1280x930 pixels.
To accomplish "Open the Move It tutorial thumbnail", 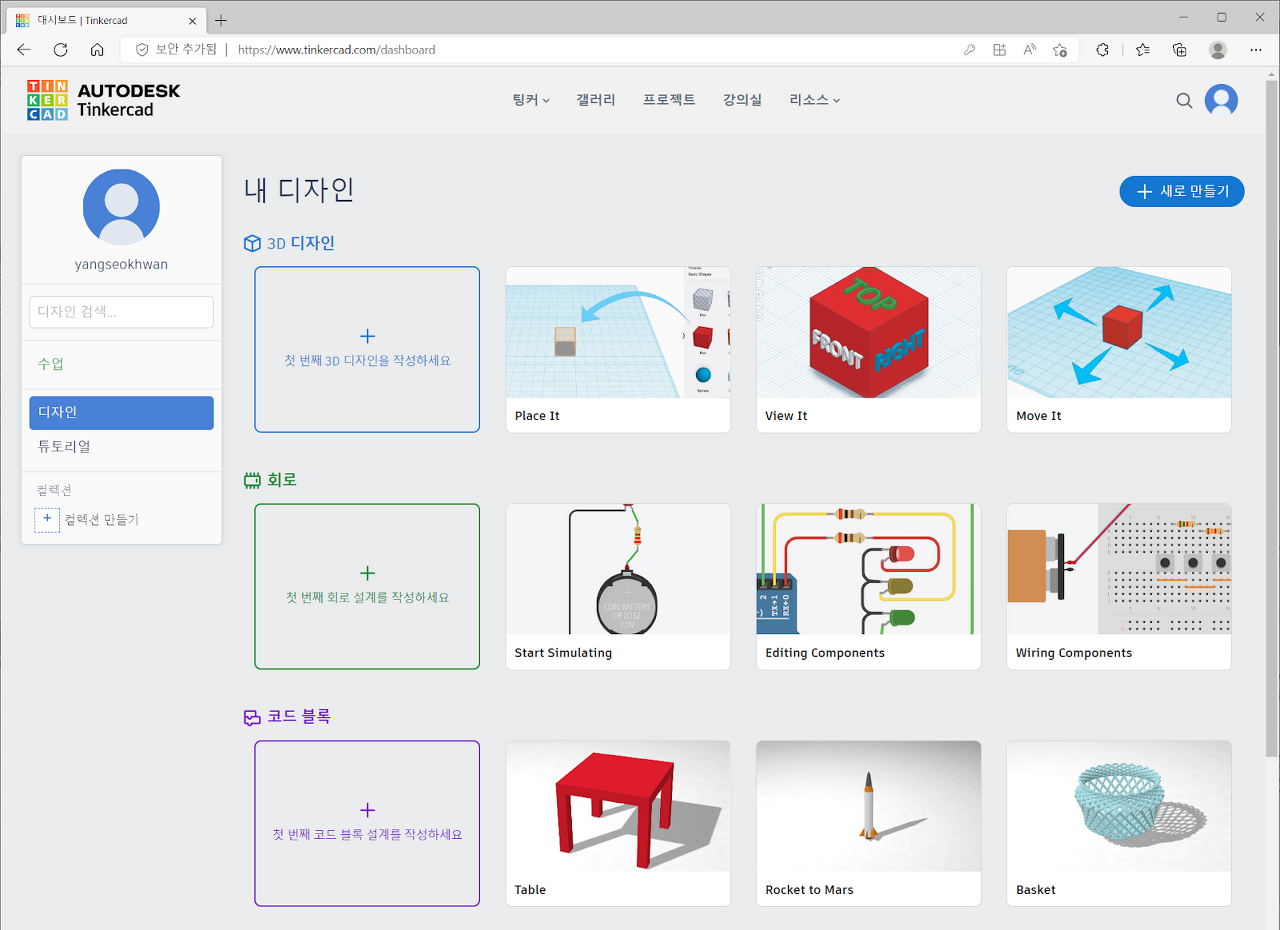I will point(1118,332).
